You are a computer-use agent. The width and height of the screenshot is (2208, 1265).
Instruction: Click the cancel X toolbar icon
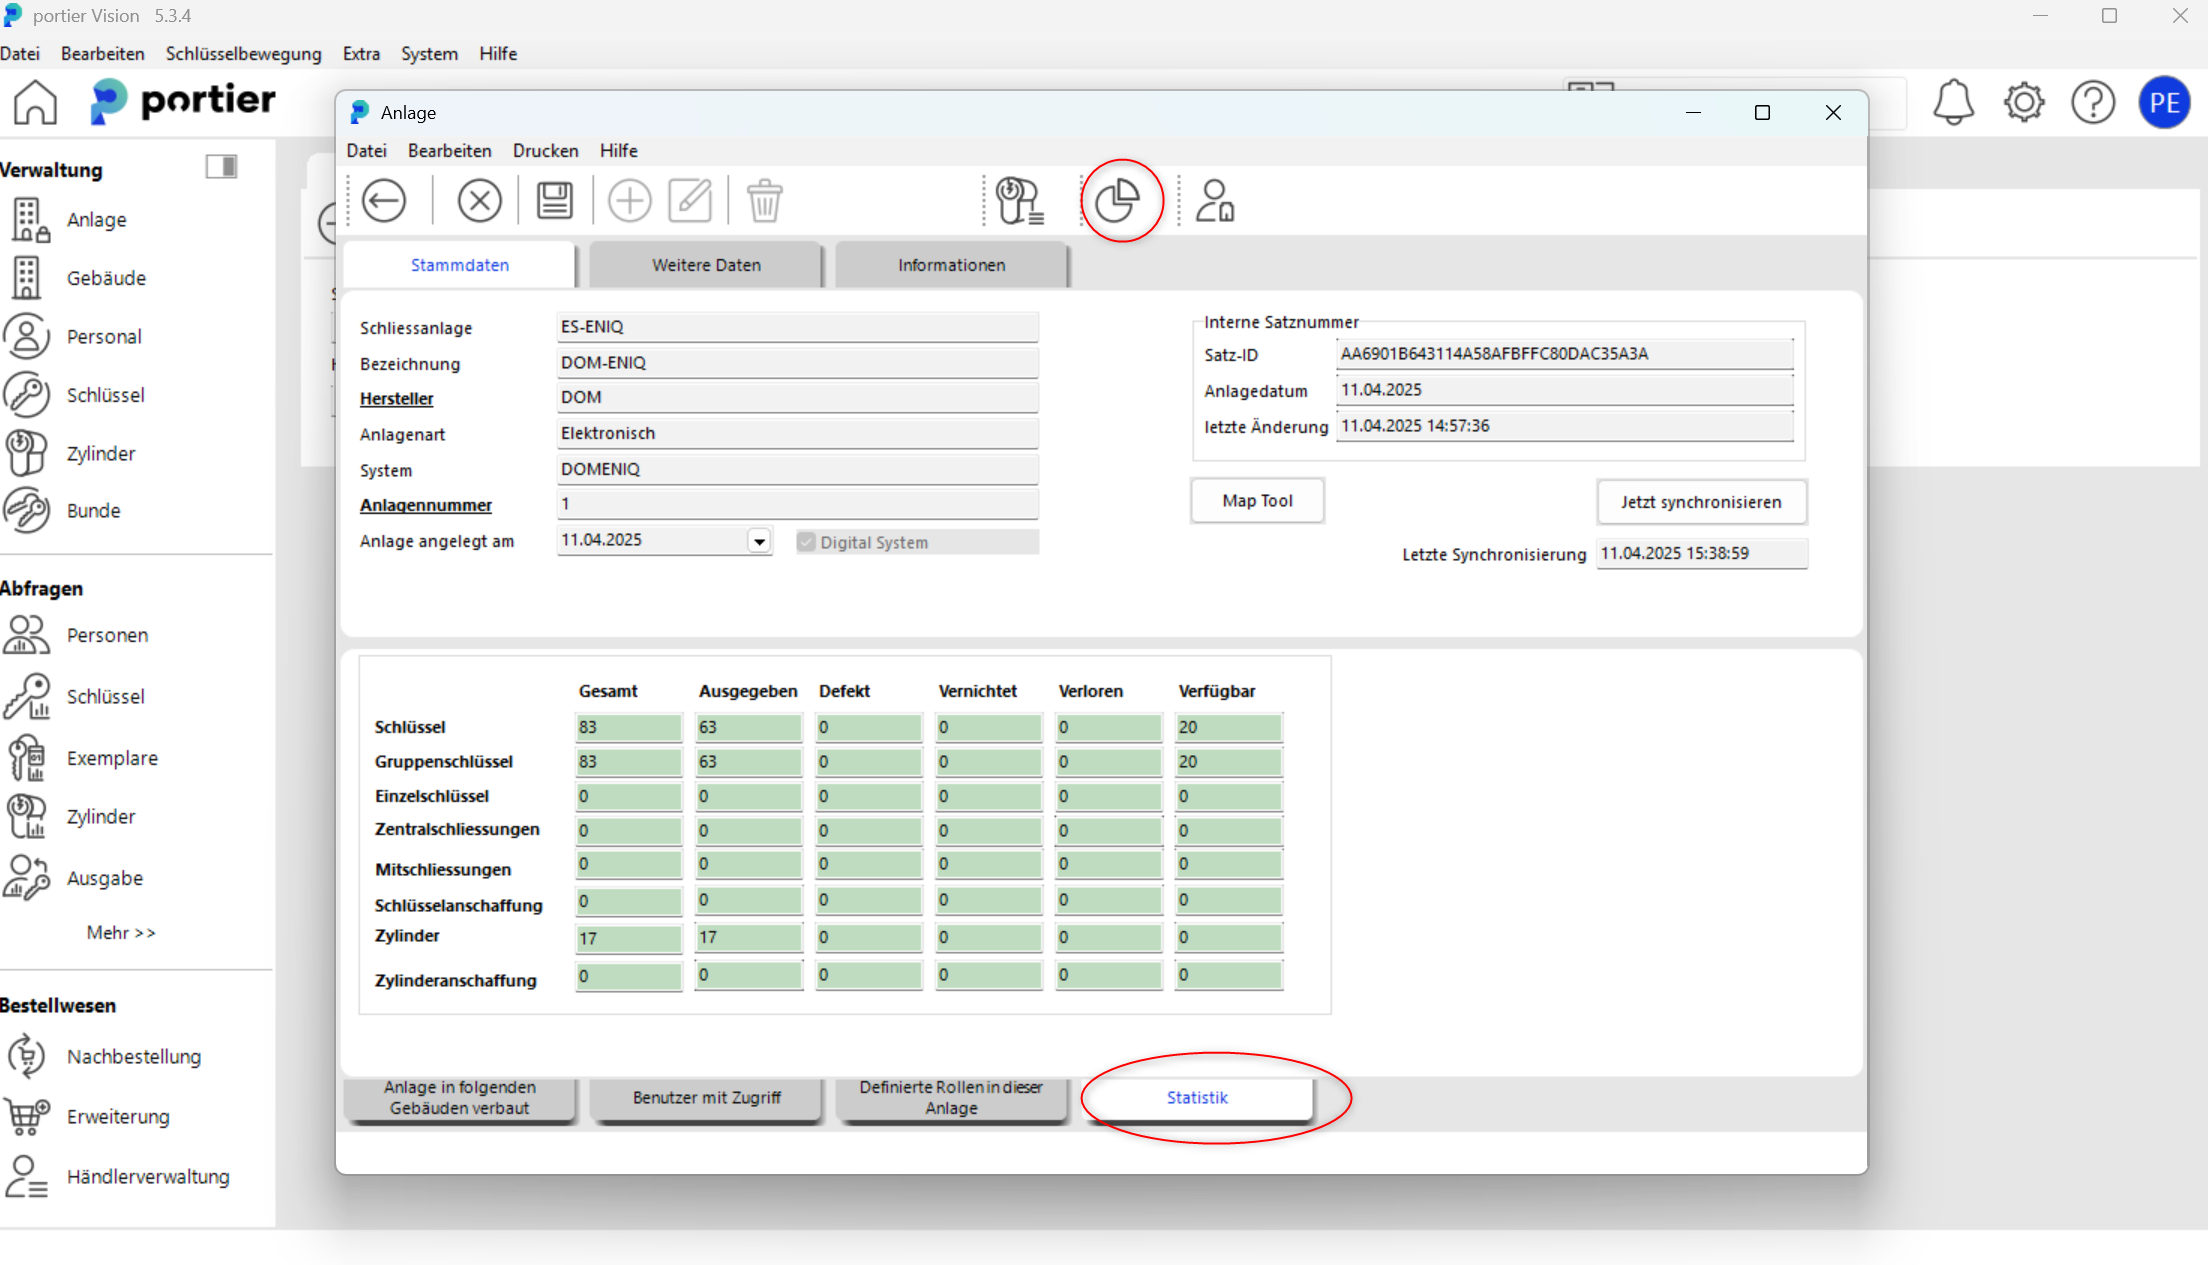click(x=479, y=201)
